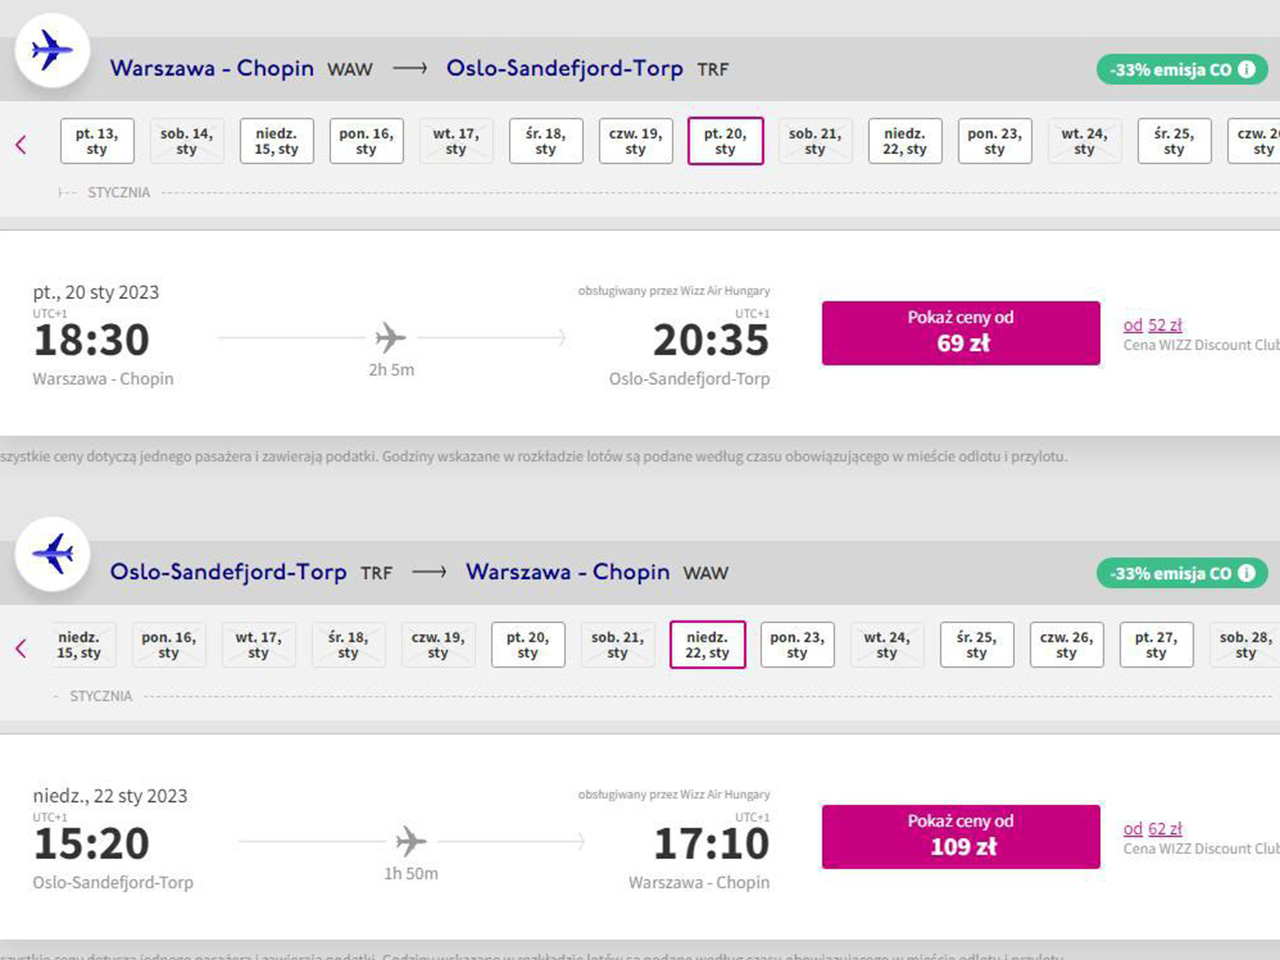1280x960 pixels.
Task: Click the return flight airplane icon
Action: (x=52, y=553)
